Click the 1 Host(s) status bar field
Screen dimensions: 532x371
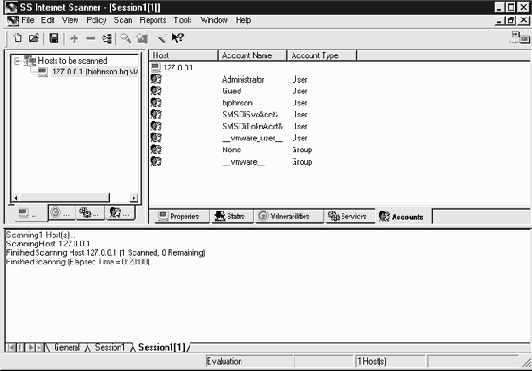click(x=390, y=361)
